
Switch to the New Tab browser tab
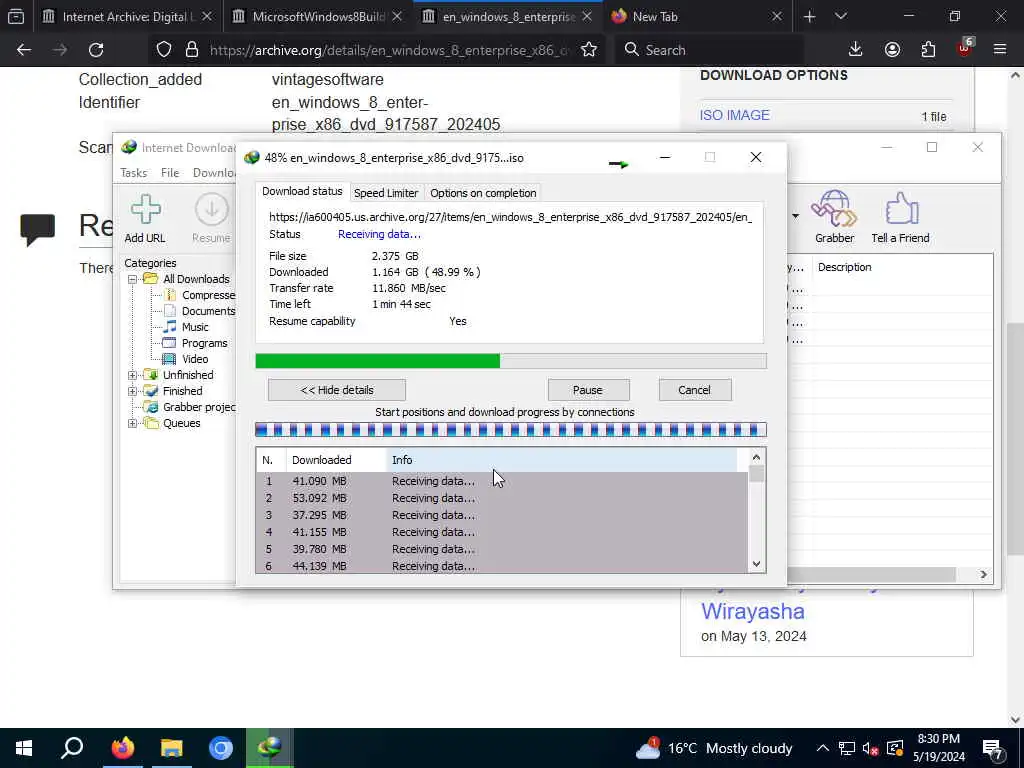pos(697,16)
